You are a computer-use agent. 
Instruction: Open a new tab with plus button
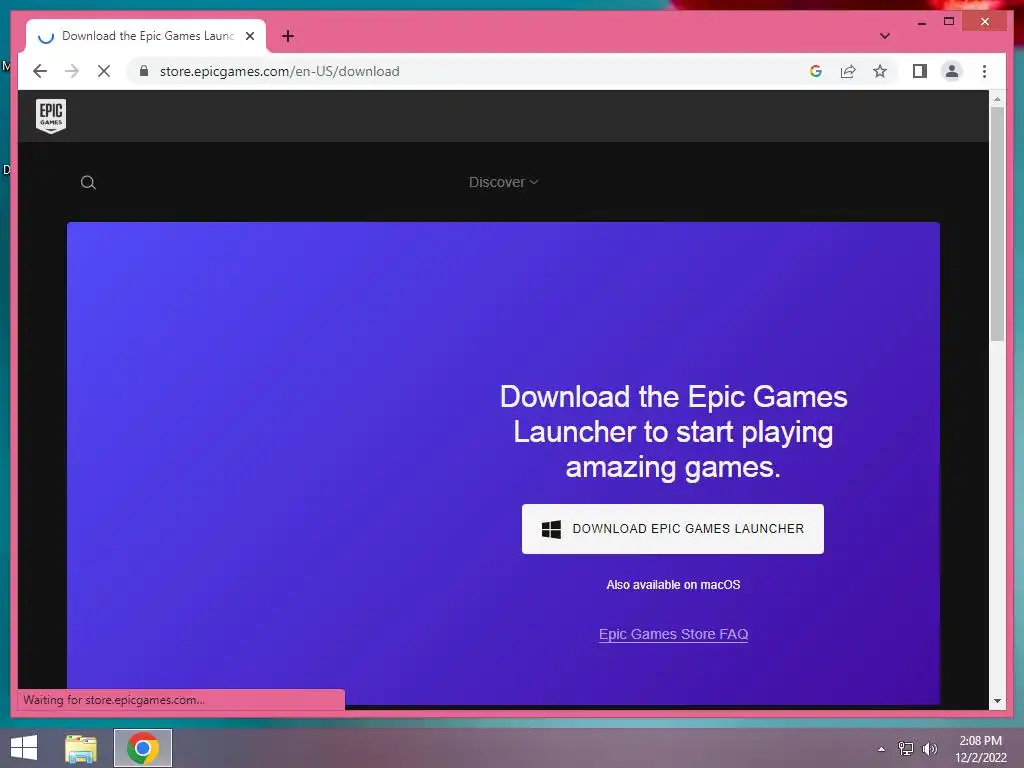point(288,36)
